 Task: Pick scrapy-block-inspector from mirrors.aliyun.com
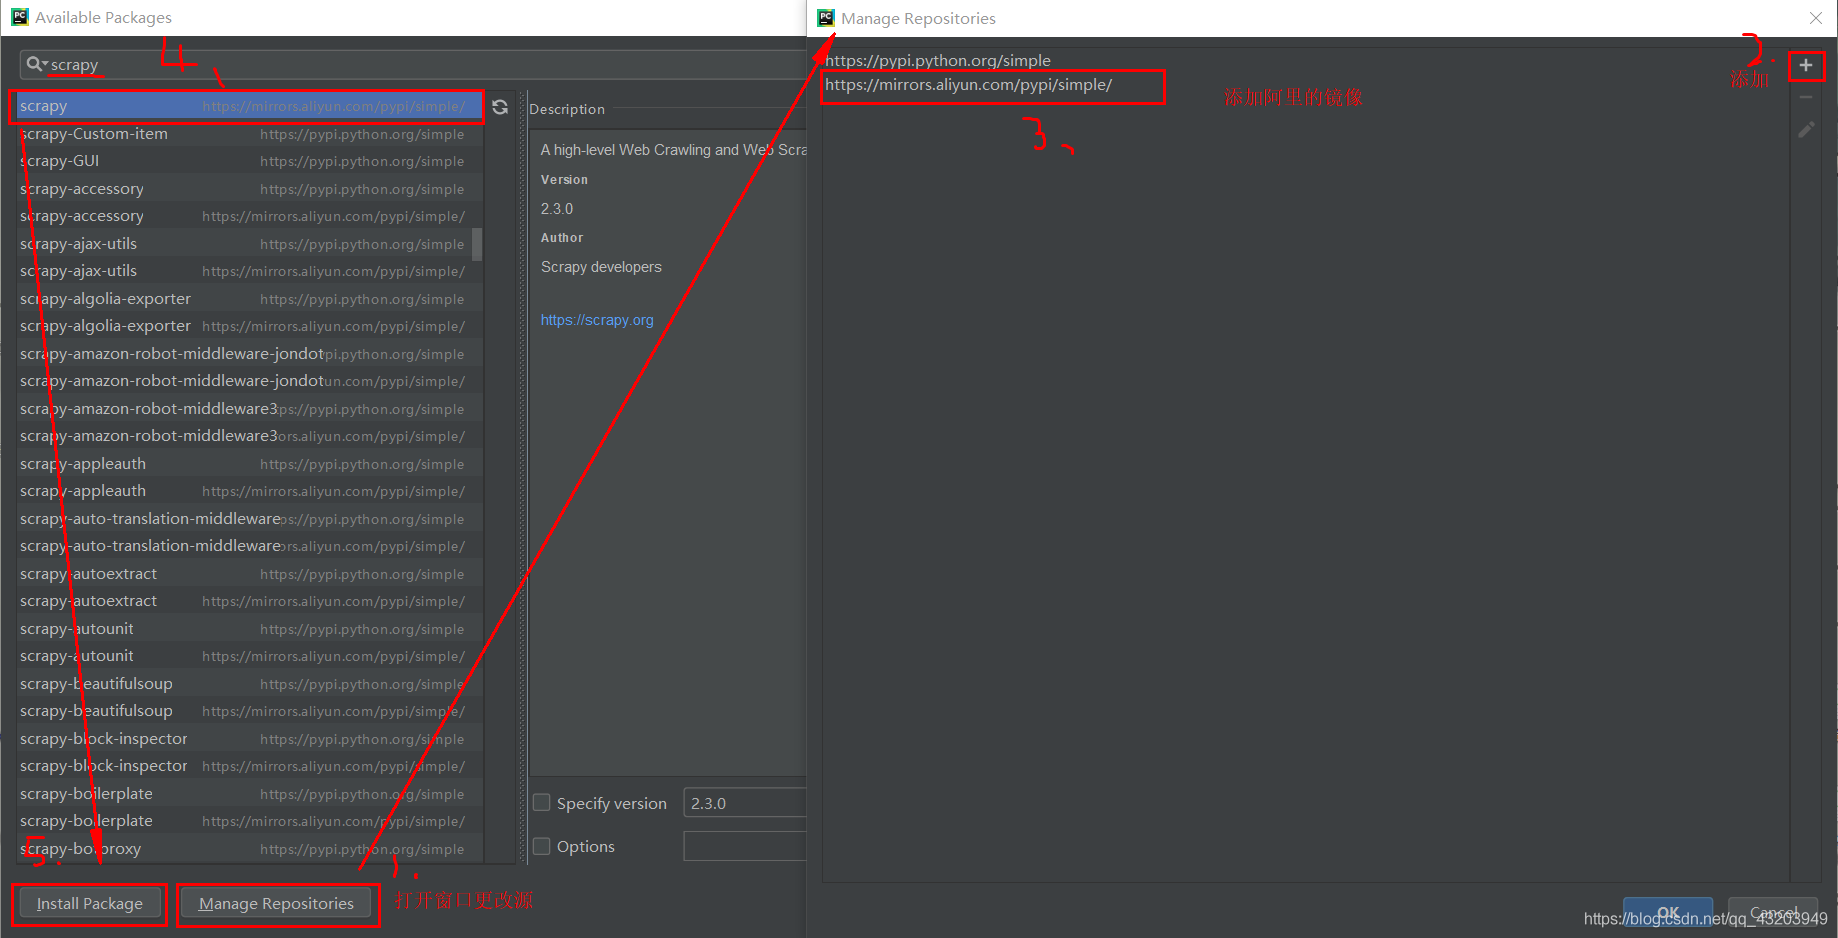click(250, 766)
